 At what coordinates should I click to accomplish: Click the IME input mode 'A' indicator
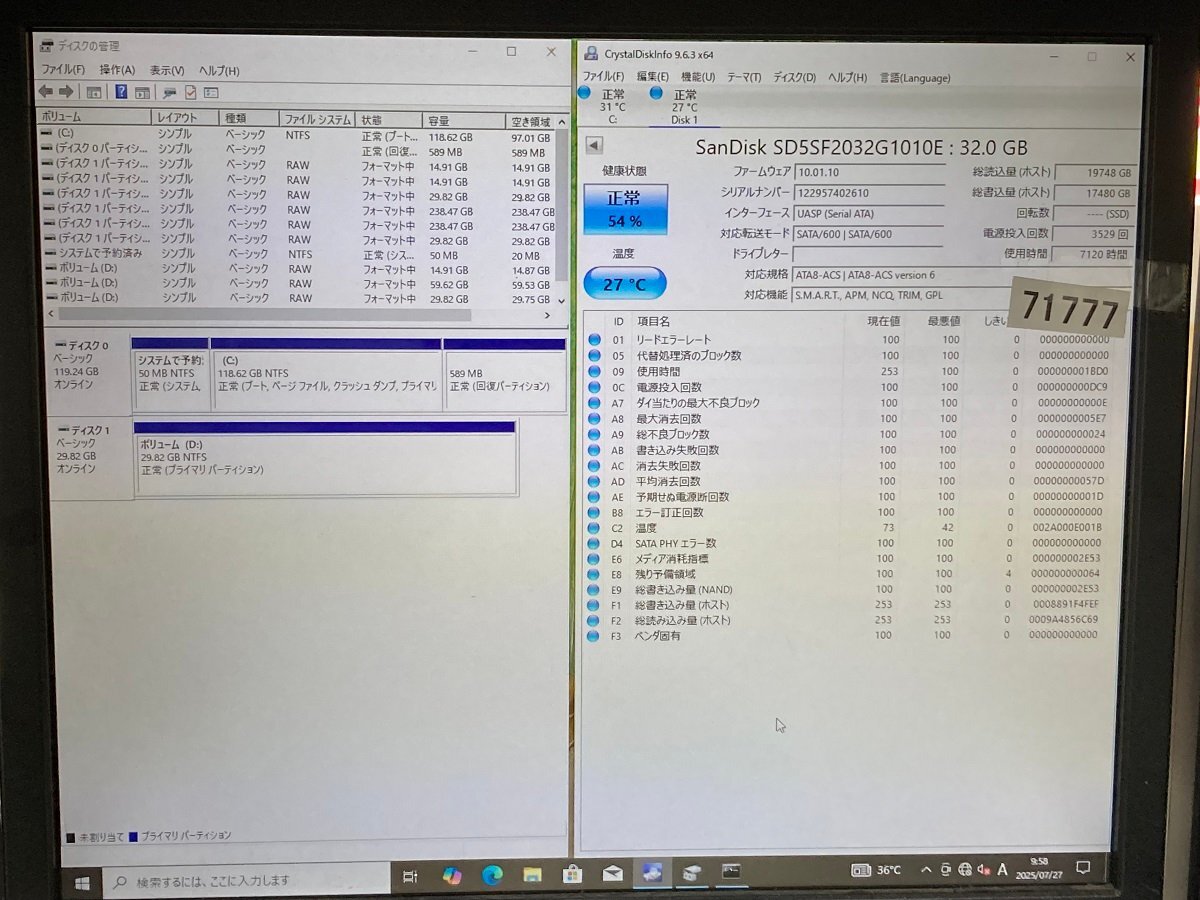click(x=1003, y=870)
